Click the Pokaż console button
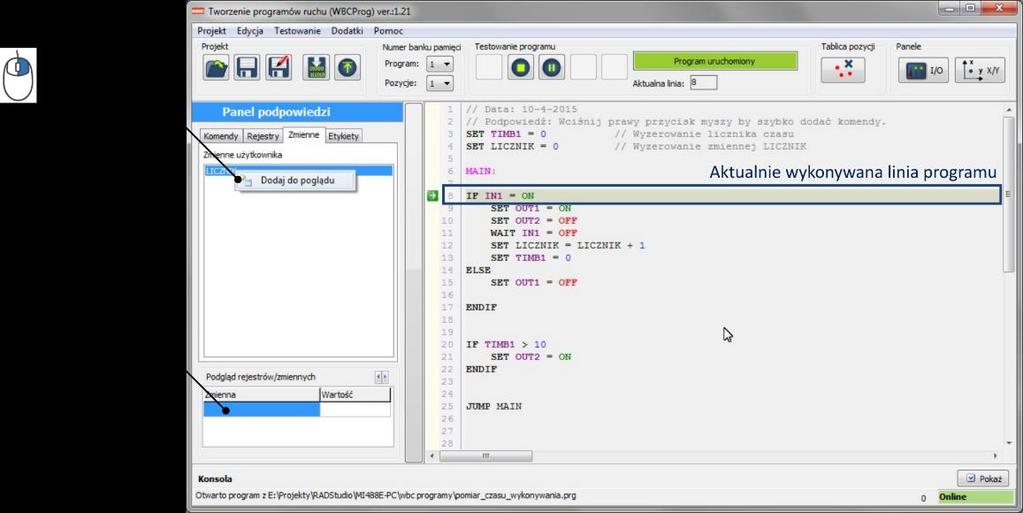This screenshot has width=1023, height=513. [983, 478]
